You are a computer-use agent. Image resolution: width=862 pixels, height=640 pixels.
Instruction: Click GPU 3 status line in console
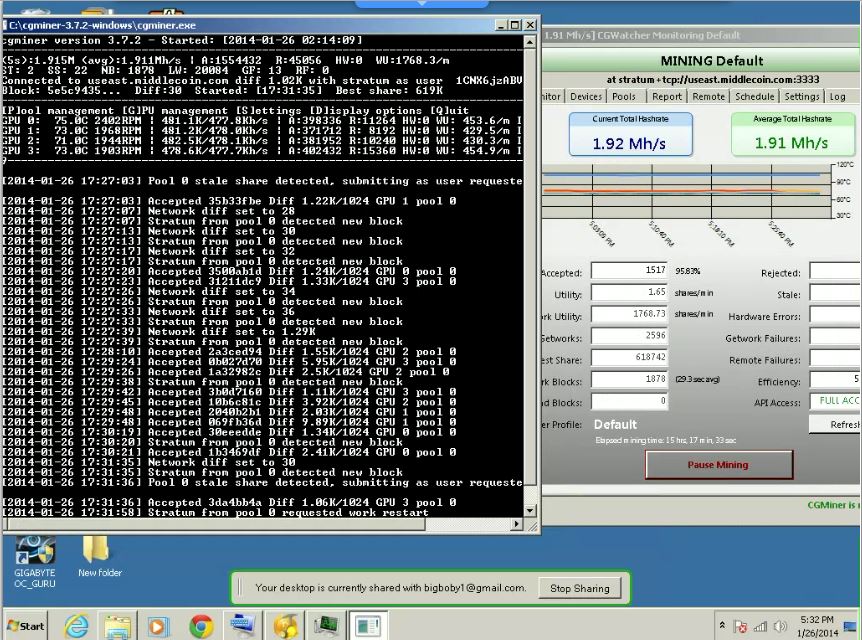click(262, 151)
